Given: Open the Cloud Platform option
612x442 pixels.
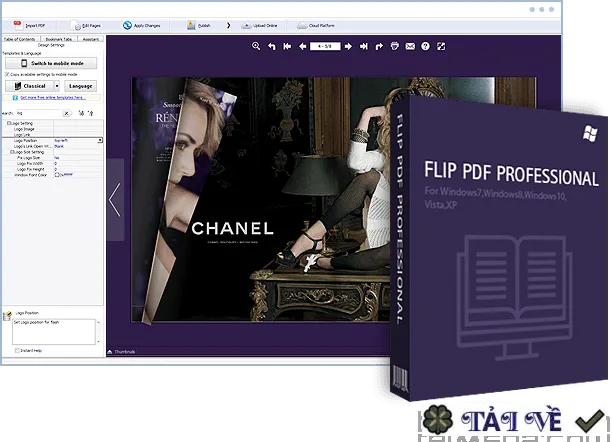Looking at the screenshot, I should tap(316, 25).
